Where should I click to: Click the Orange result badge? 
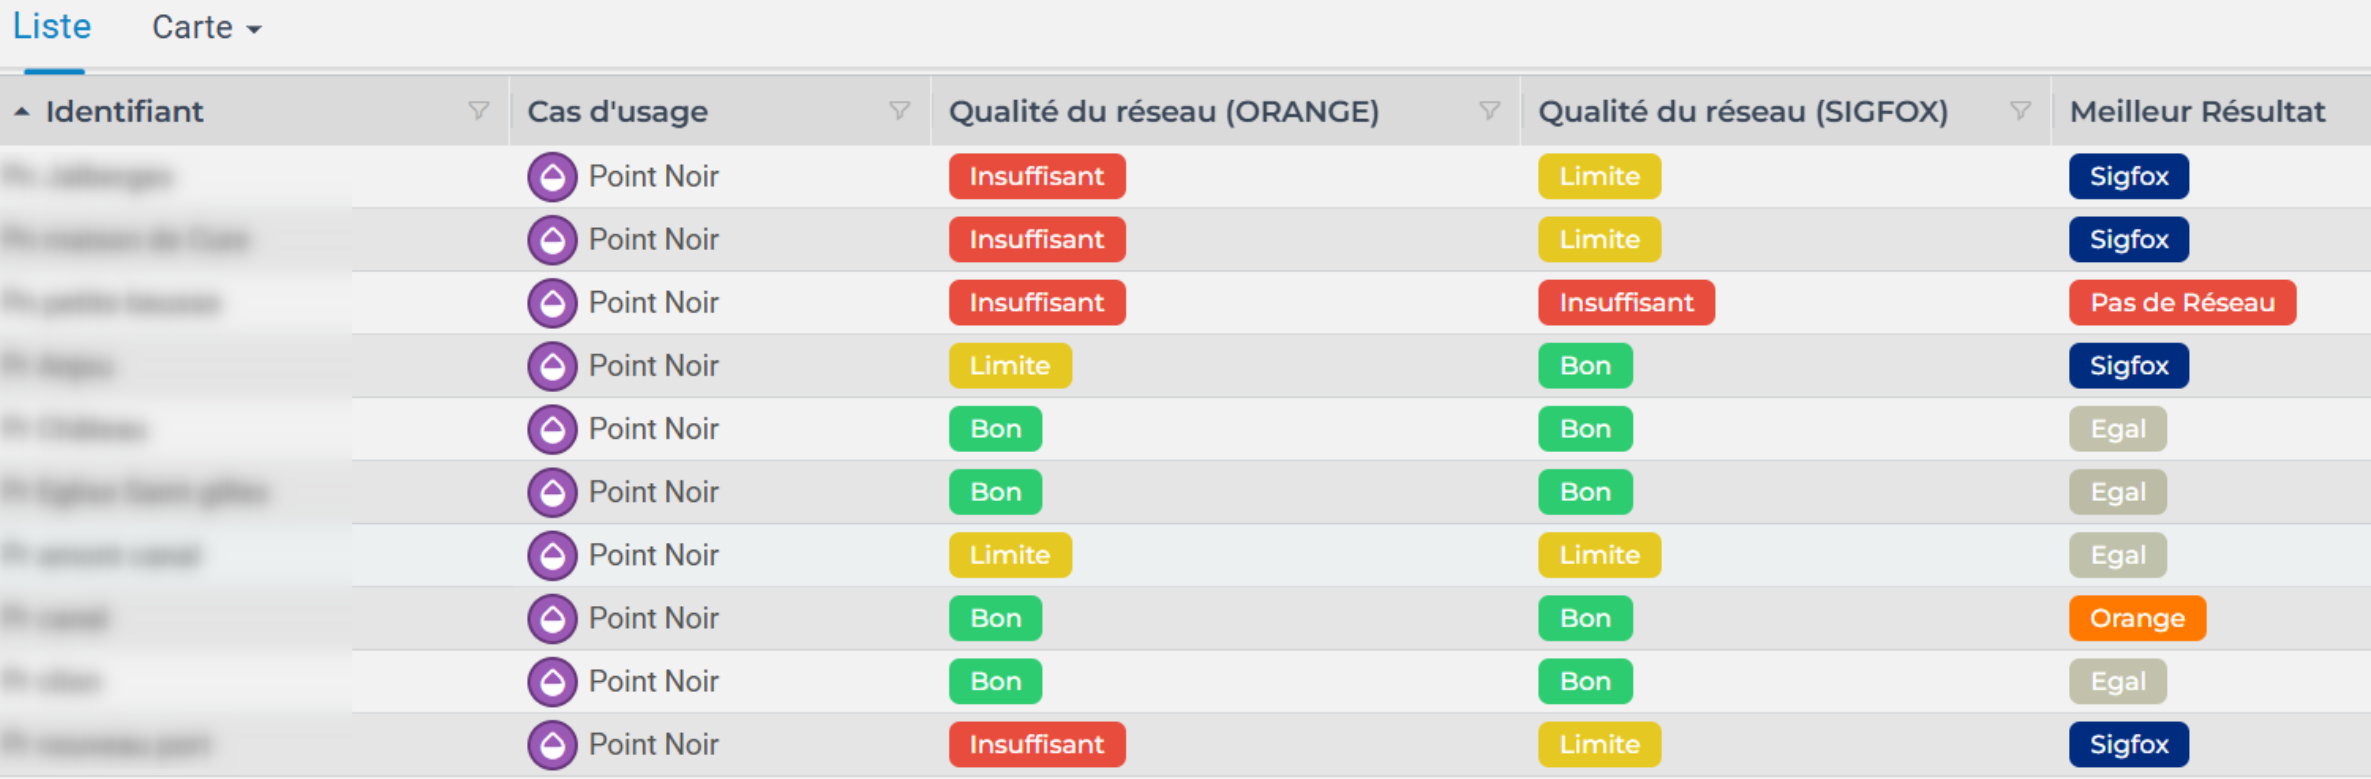click(x=2136, y=619)
